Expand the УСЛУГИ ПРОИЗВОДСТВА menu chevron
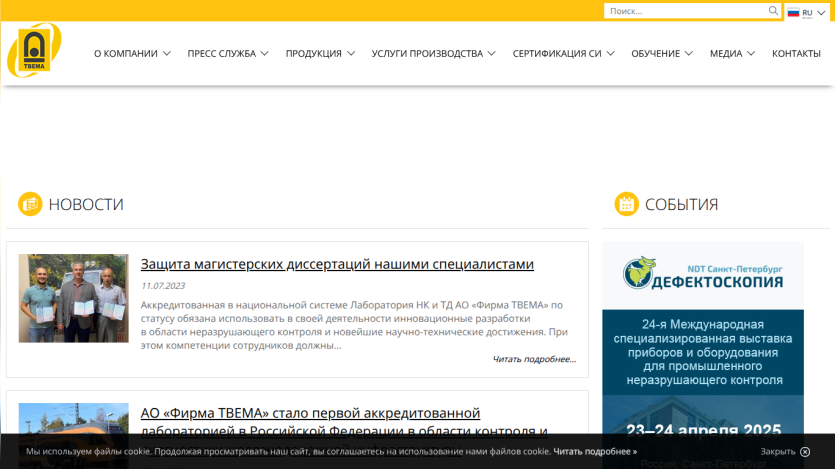This screenshot has height=469, width=835. coord(492,53)
